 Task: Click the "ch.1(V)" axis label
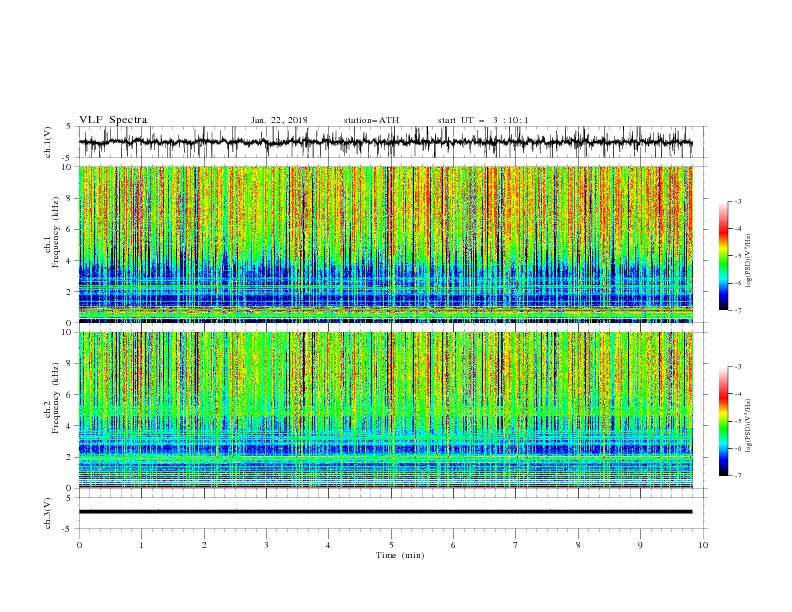tap(48, 142)
